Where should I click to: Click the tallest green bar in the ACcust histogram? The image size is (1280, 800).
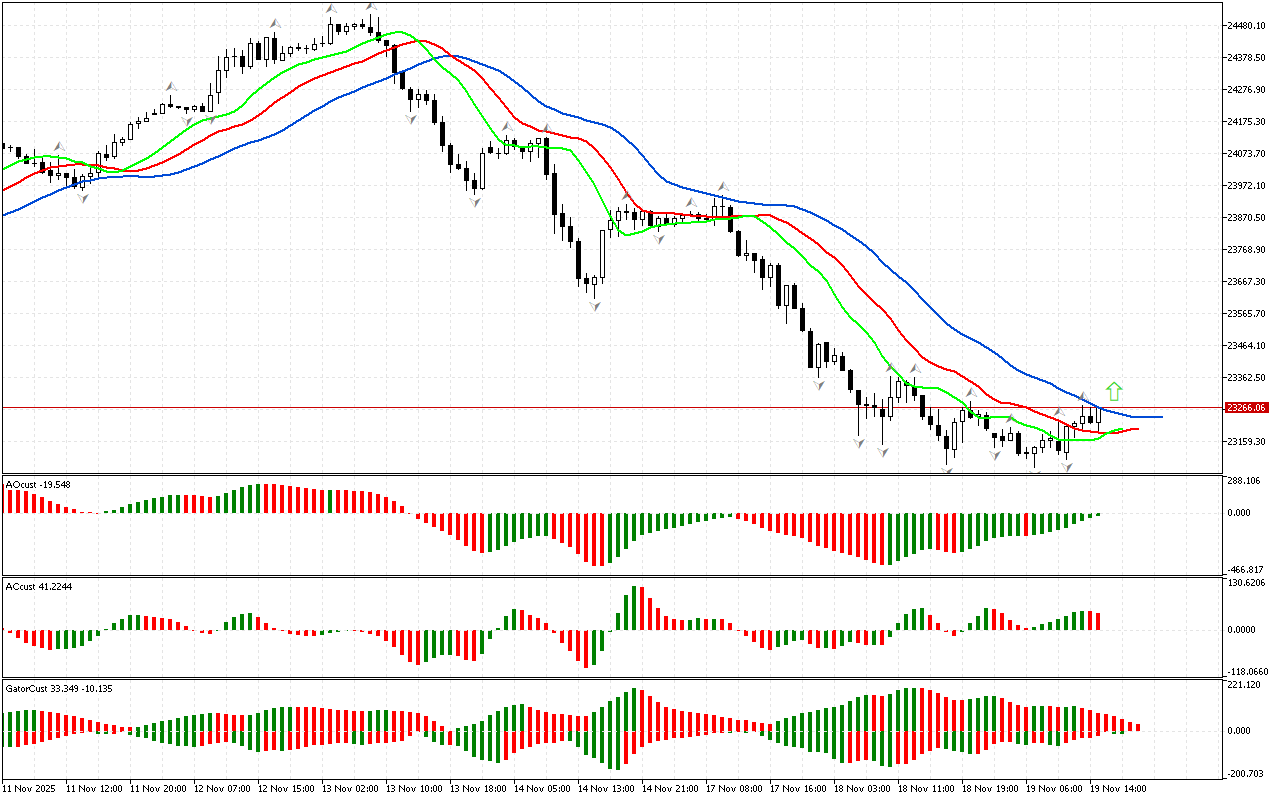[x=634, y=608]
